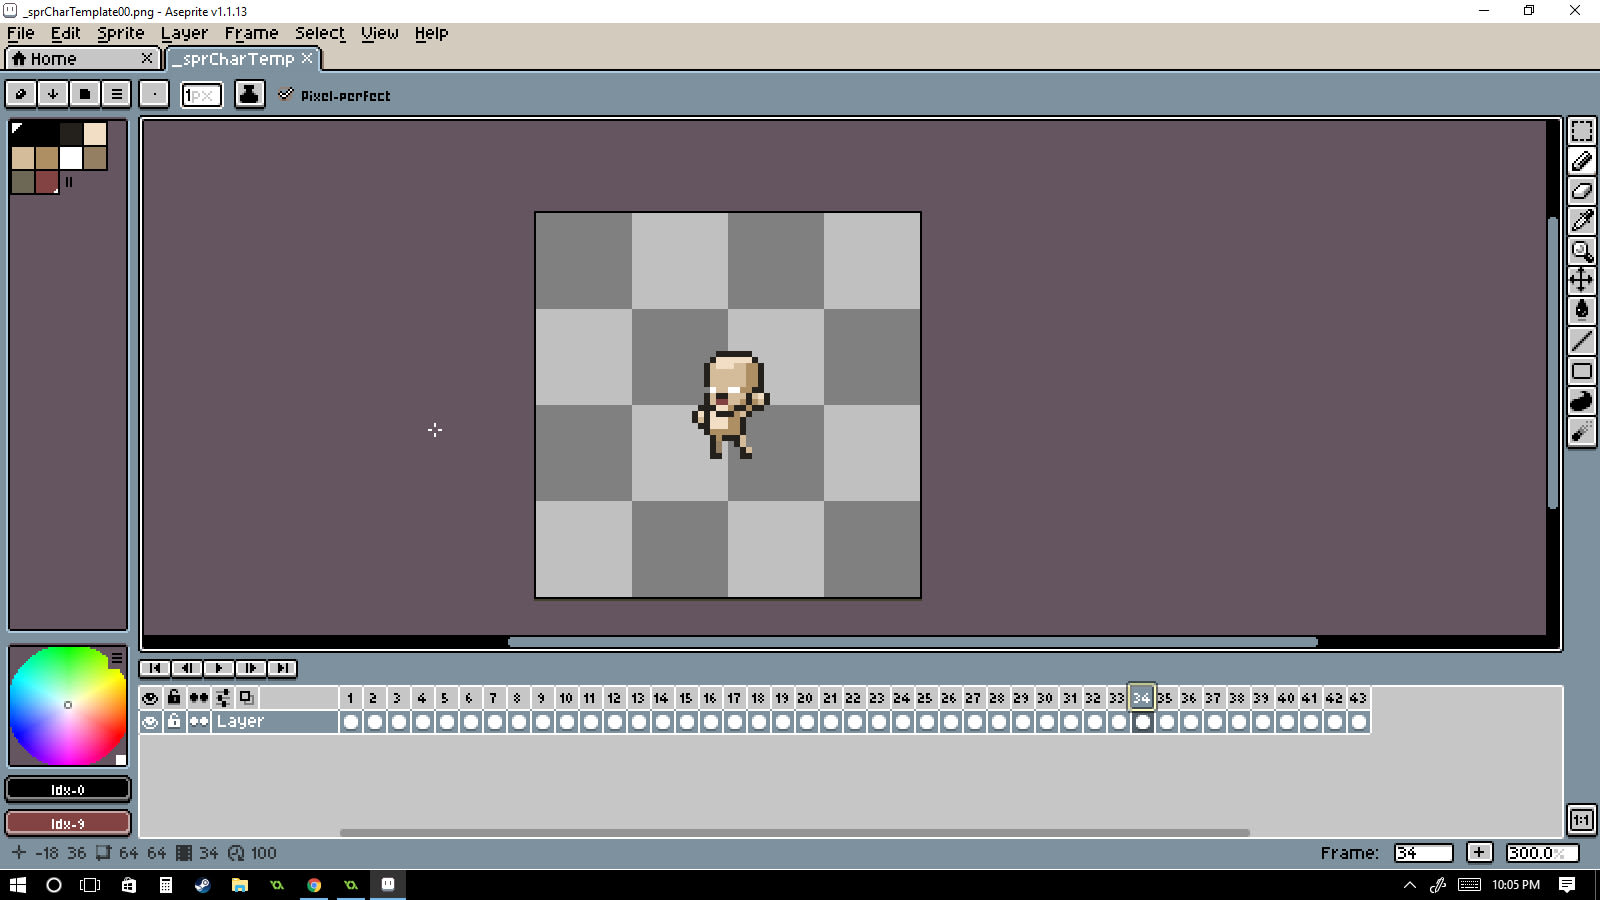Open the View menu
Image resolution: width=1600 pixels, height=900 pixels.
coord(380,33)
